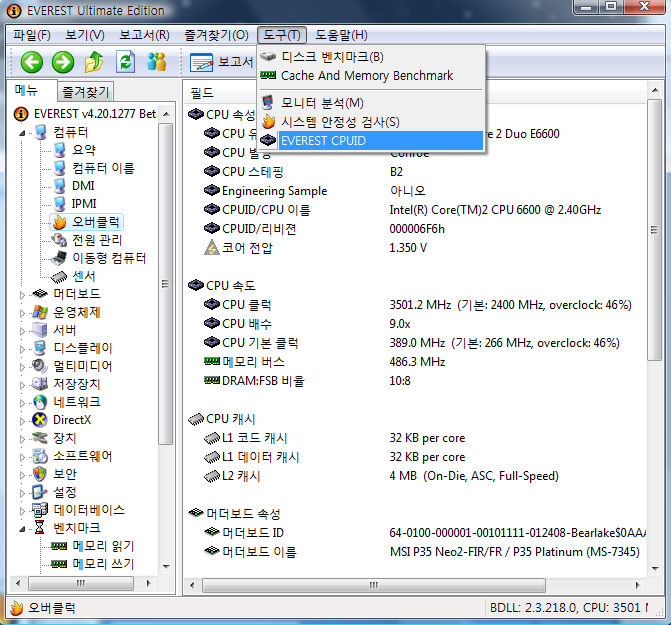Select 컴퓨터 이름 in the tree

coord(103,168)
